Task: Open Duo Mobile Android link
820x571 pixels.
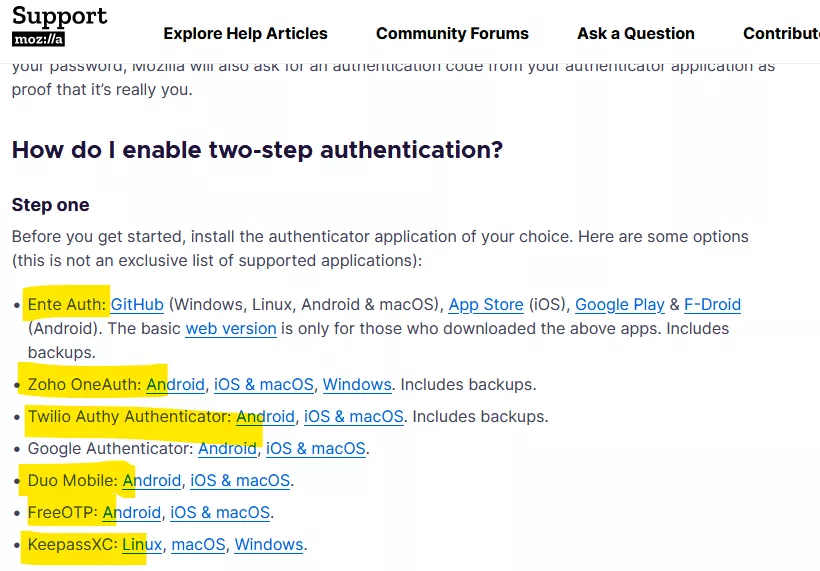Action: (x=152, y=480)
